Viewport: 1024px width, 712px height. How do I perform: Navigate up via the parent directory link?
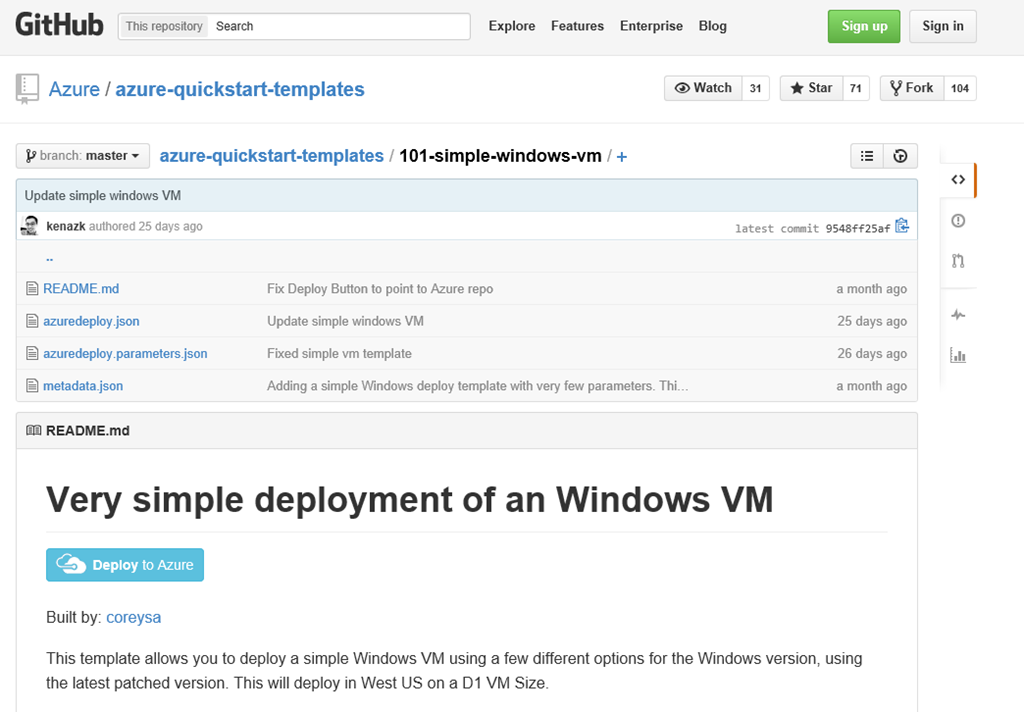[x=49, y=258]
